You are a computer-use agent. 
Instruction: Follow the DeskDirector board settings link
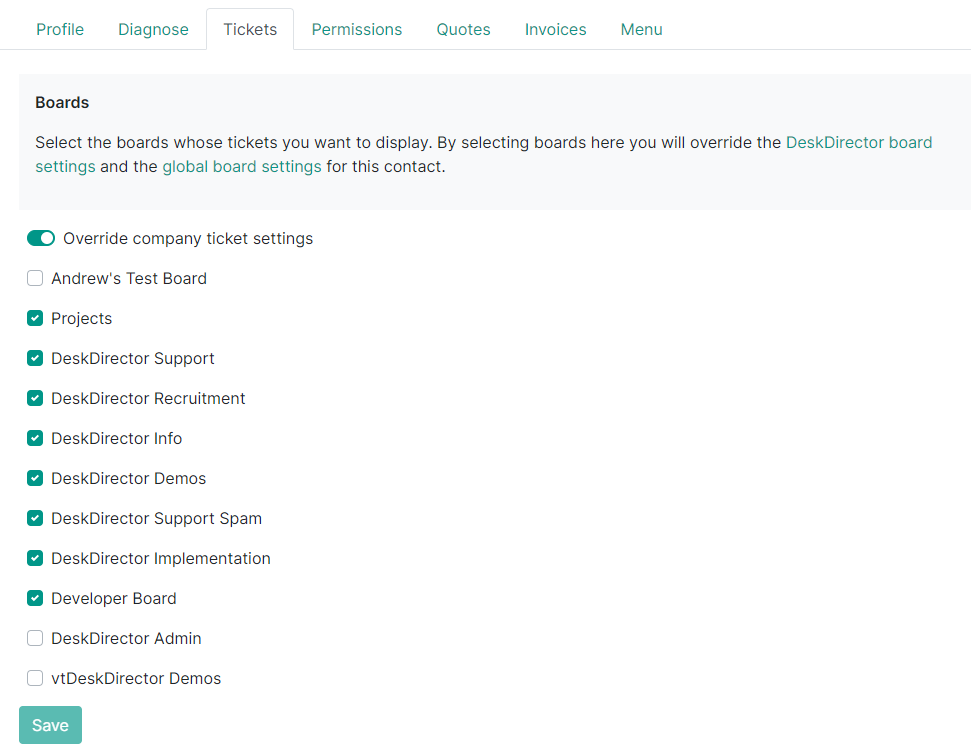pyautogui.click(x=859, y=142)
